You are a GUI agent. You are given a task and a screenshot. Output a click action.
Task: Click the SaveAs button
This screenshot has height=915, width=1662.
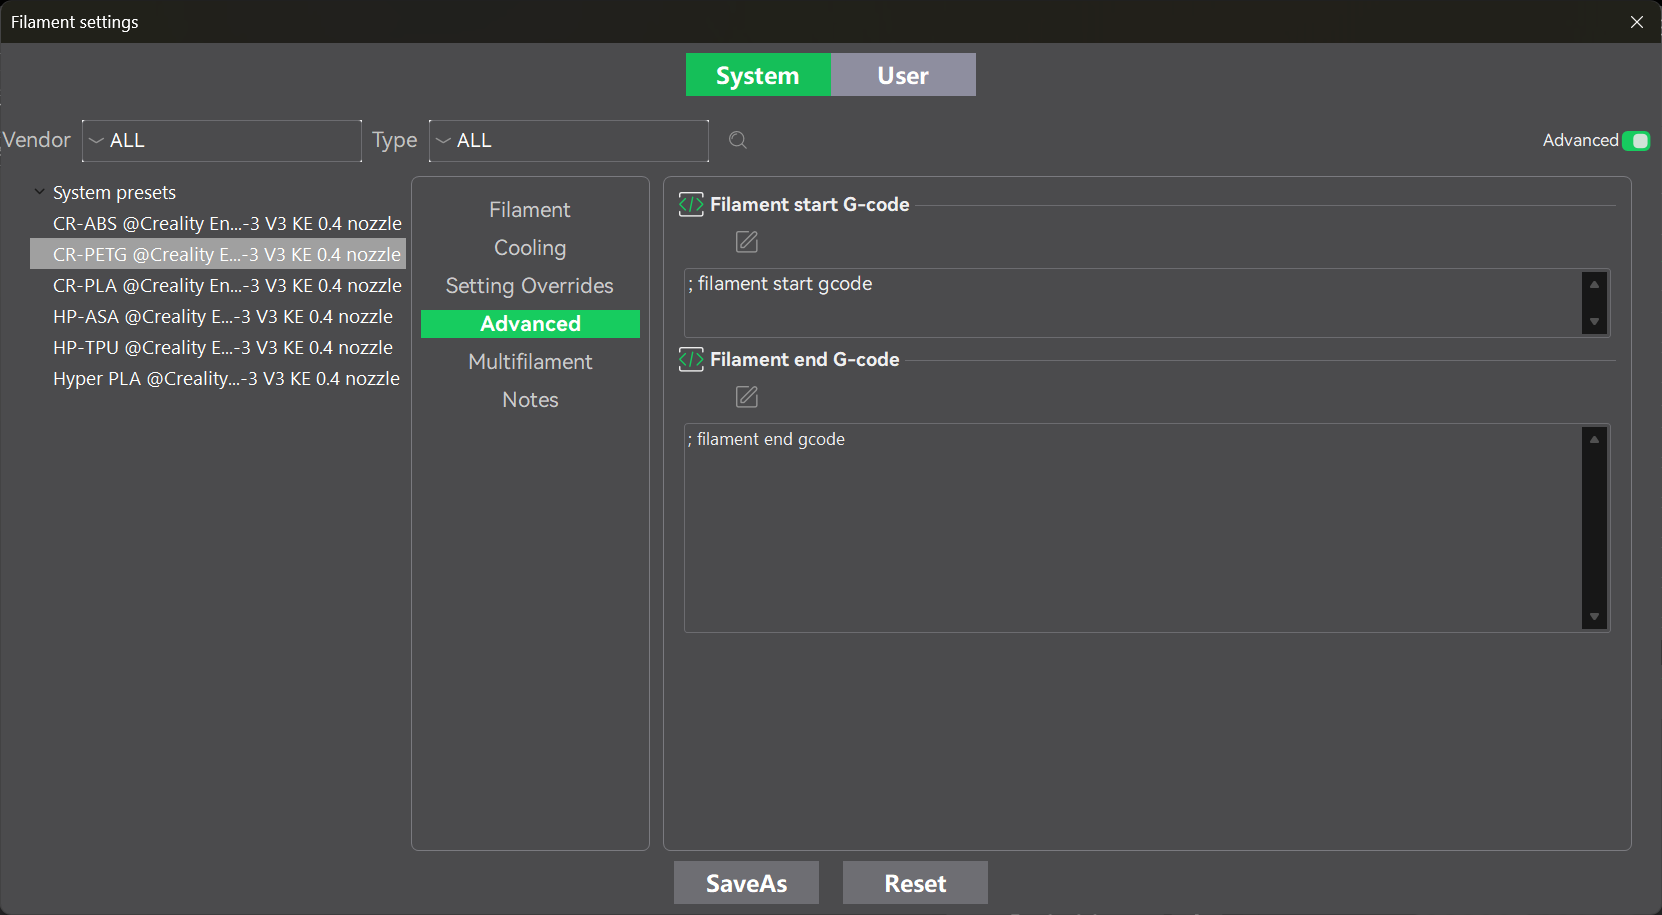pyautogui.click(x=746, y=883)
